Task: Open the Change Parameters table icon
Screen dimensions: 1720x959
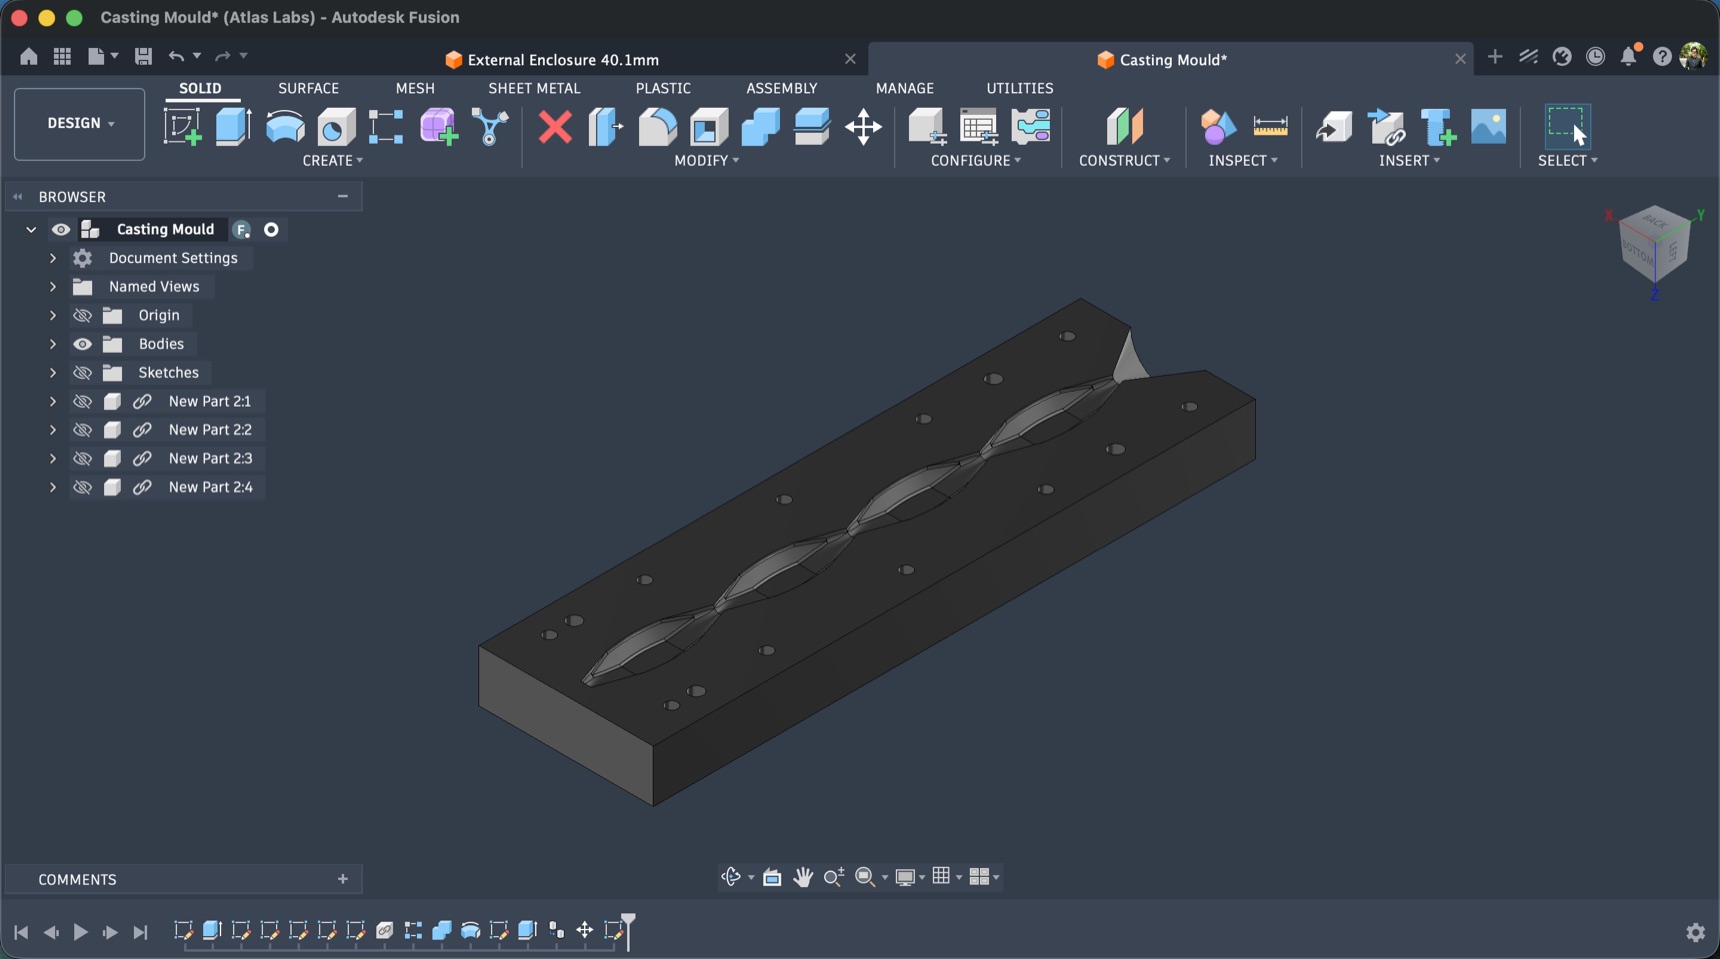Action: pos(978,127)
